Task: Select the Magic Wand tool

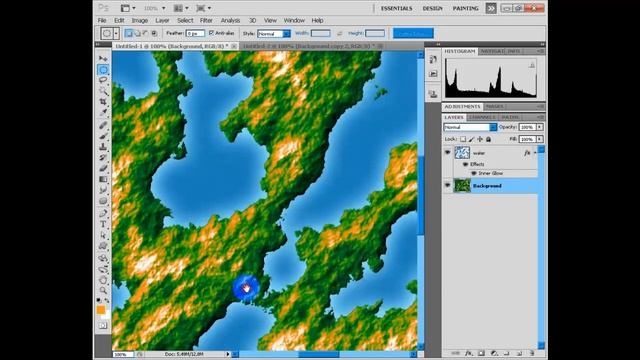Action: click(103, 91)
